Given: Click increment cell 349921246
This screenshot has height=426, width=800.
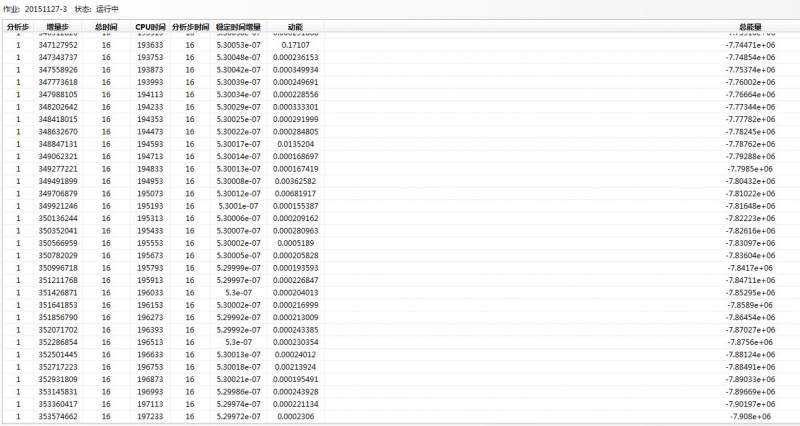Looking at the screenshot, I should [58, 206].
